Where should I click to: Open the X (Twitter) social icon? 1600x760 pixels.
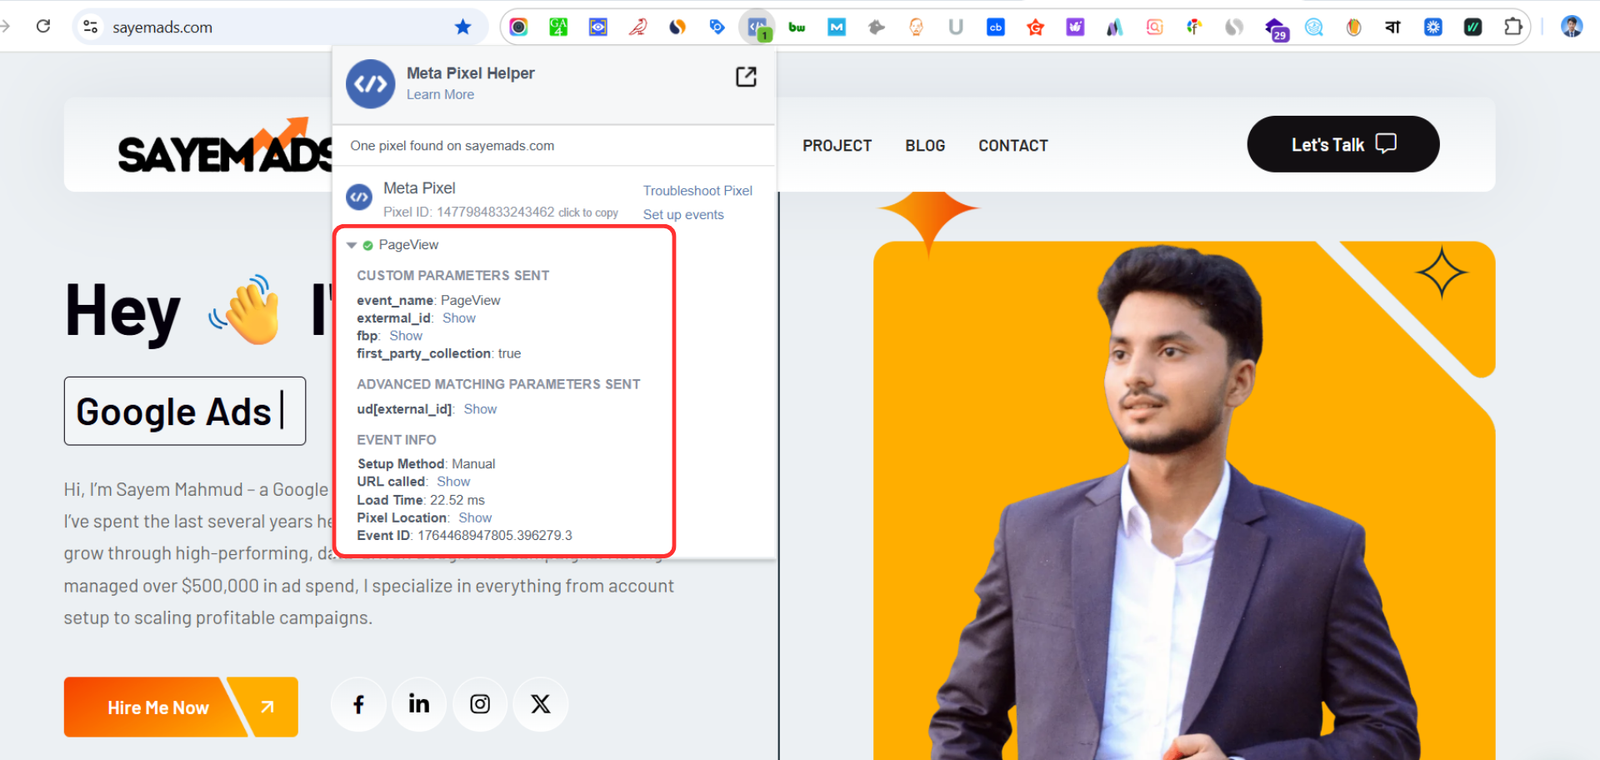tap(541, 705)
